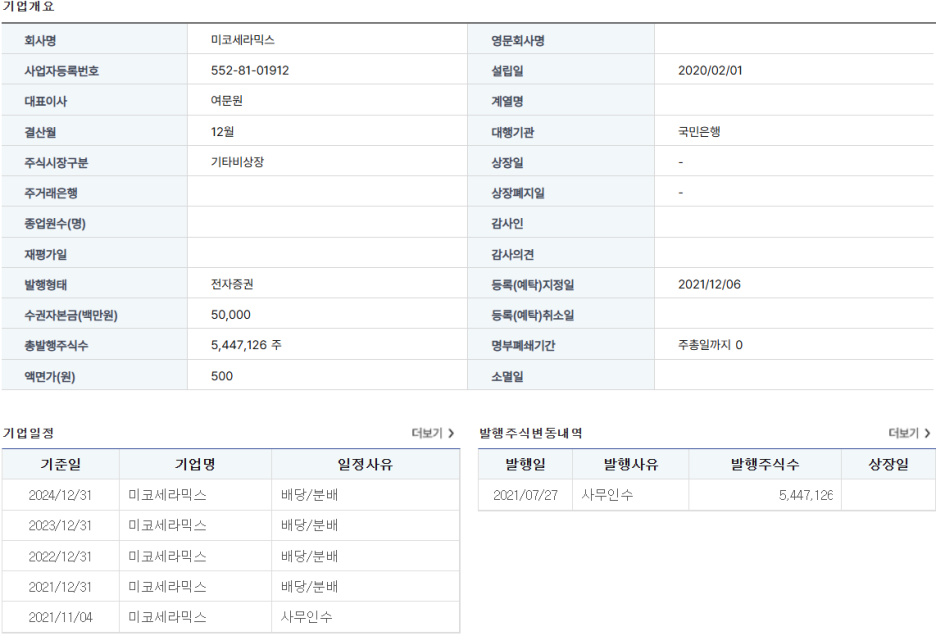Click the CEO name 여문원
This screenshot has height=636, width=936.
pyautogui.click(x=226, y=101)
